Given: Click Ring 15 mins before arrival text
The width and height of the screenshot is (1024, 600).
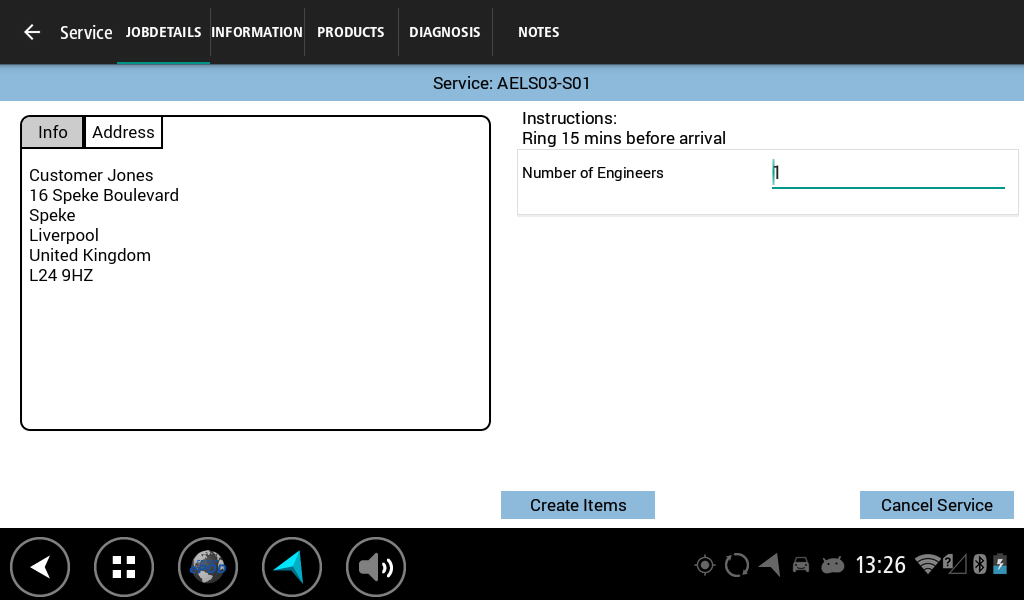Looking at the screenshot, I should click(x=624, y=138).
